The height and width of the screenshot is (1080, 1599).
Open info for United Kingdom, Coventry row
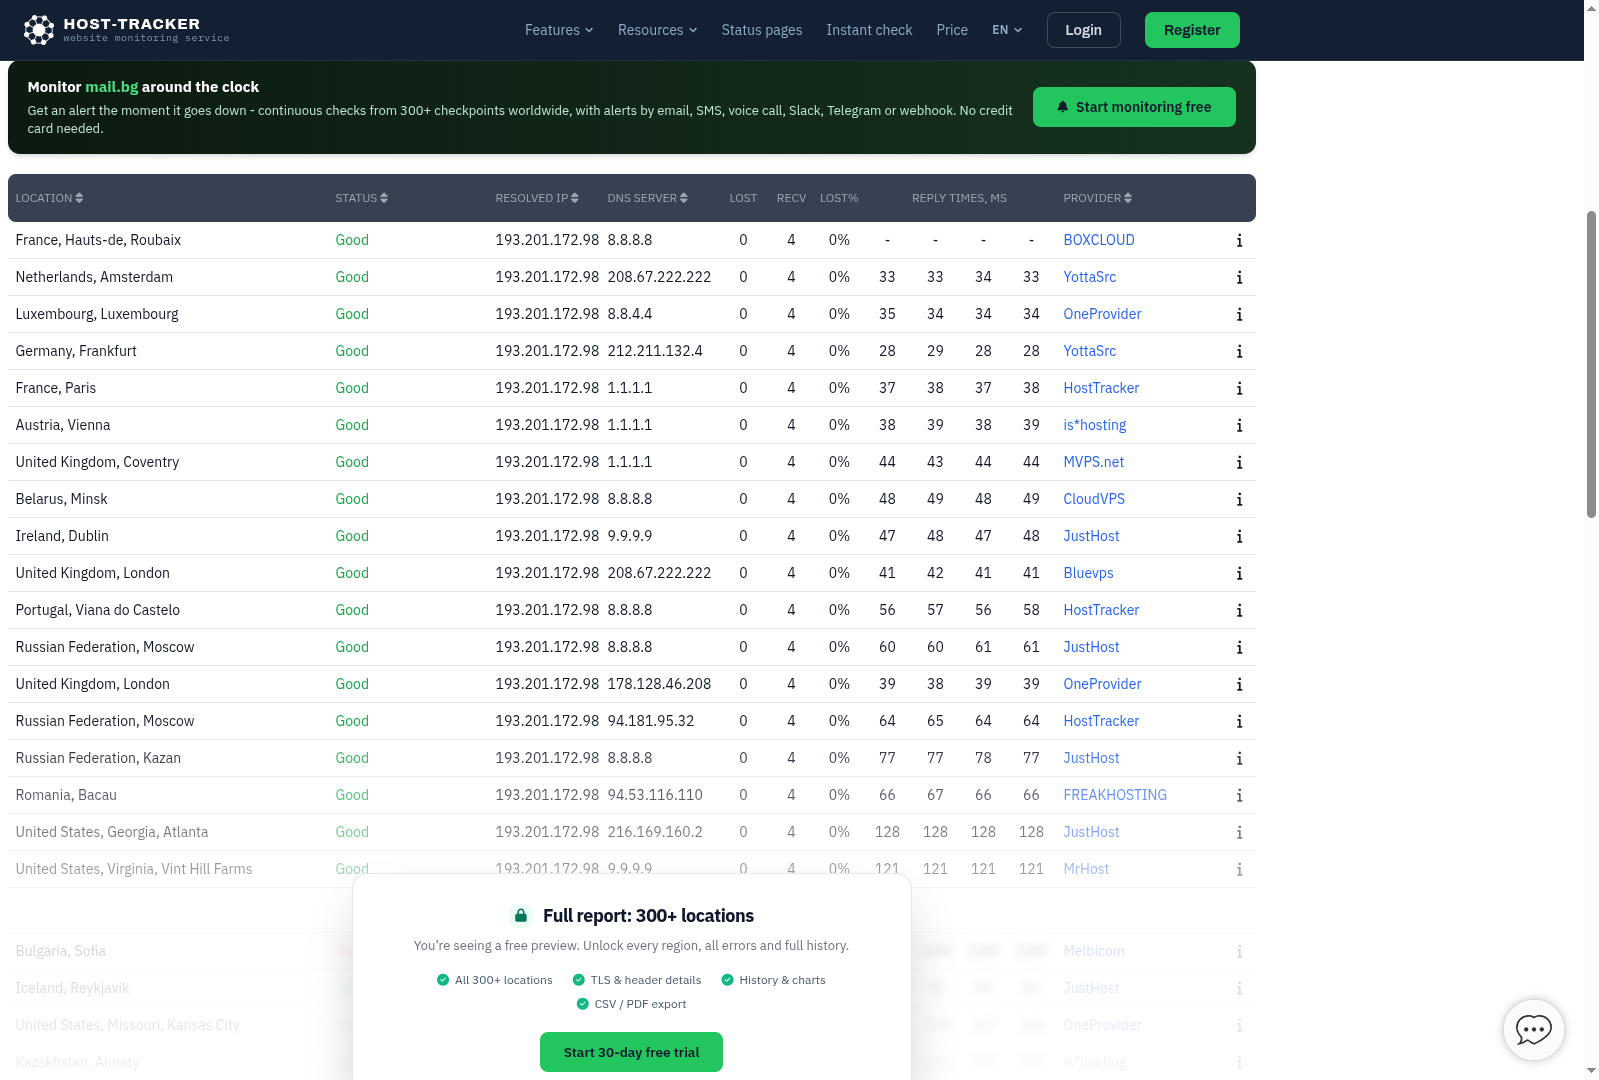pos(1239,462)
